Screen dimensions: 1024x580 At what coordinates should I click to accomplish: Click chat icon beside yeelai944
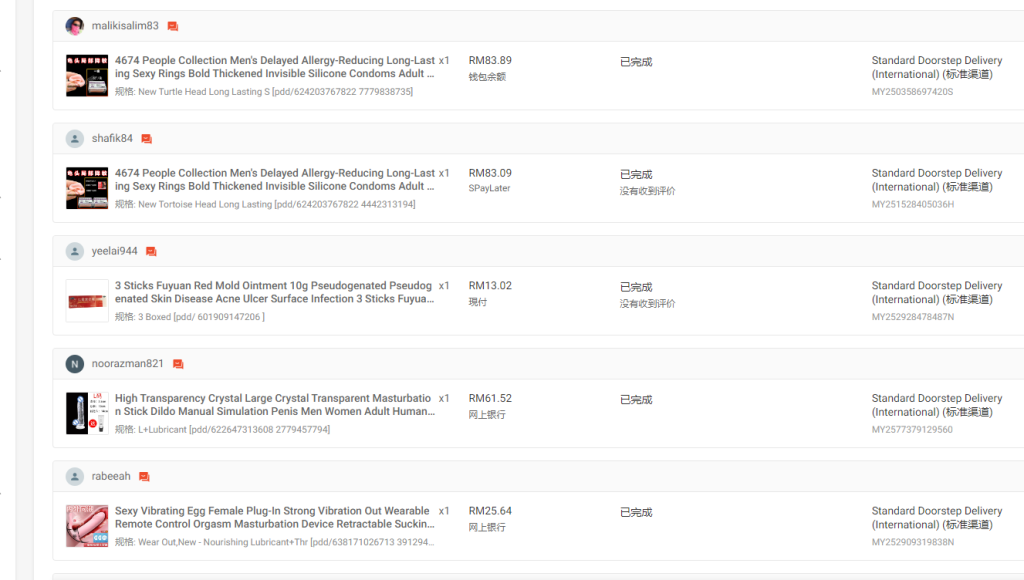[x=151, y=251]
